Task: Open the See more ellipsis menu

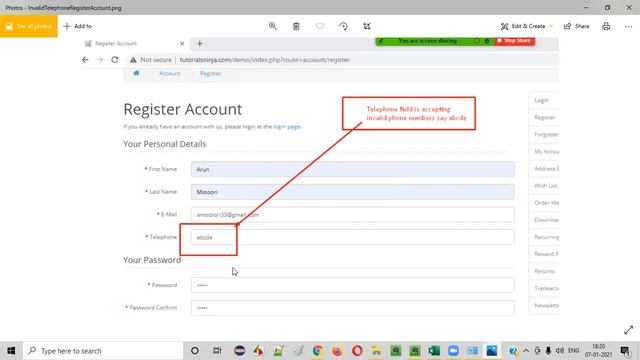Action: (628, 26)
